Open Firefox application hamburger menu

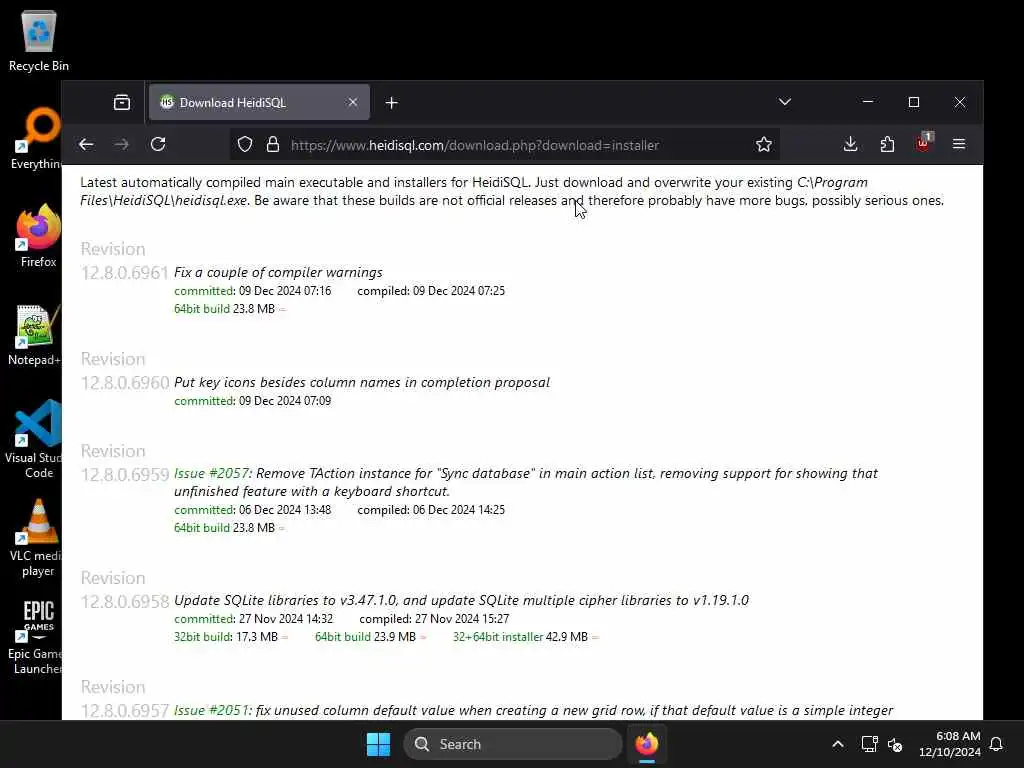[x=959, y=144]
